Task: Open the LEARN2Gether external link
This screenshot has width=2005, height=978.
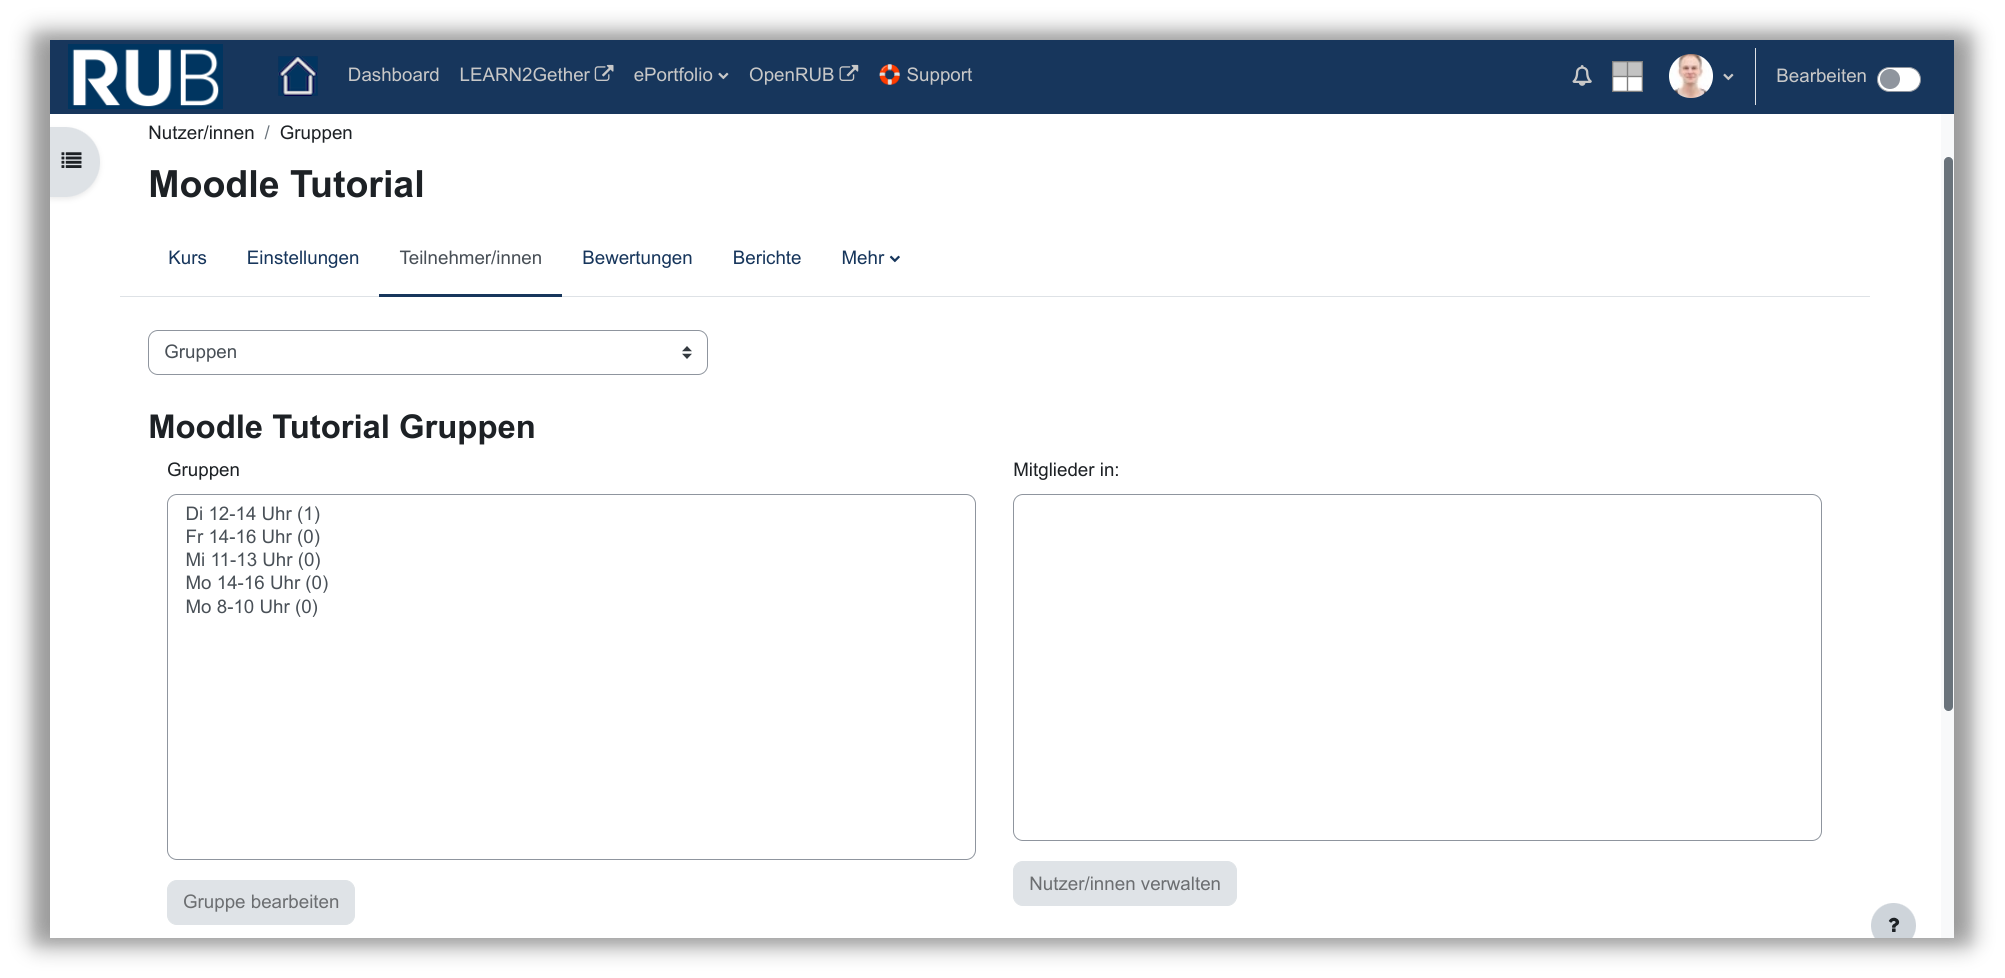Action: click(535, 75)
